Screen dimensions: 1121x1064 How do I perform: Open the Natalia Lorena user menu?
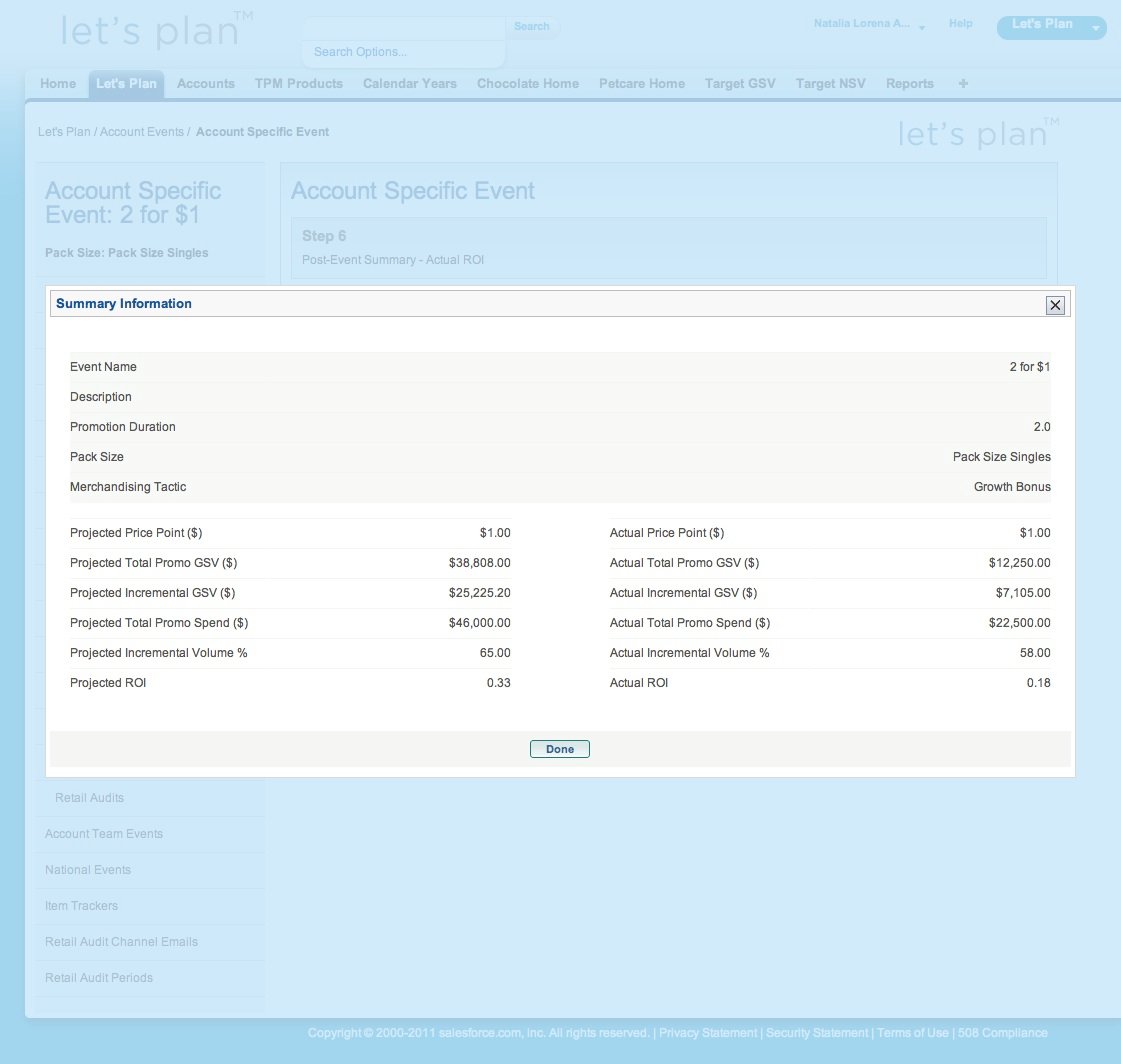pos(868,24)
